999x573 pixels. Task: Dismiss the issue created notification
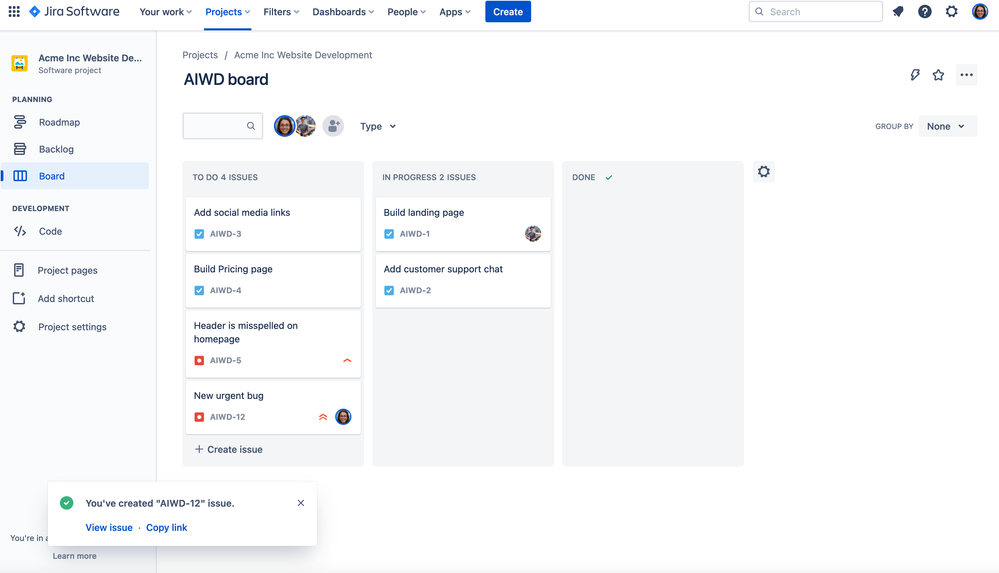pyautogui.click(x=301, y=503)
